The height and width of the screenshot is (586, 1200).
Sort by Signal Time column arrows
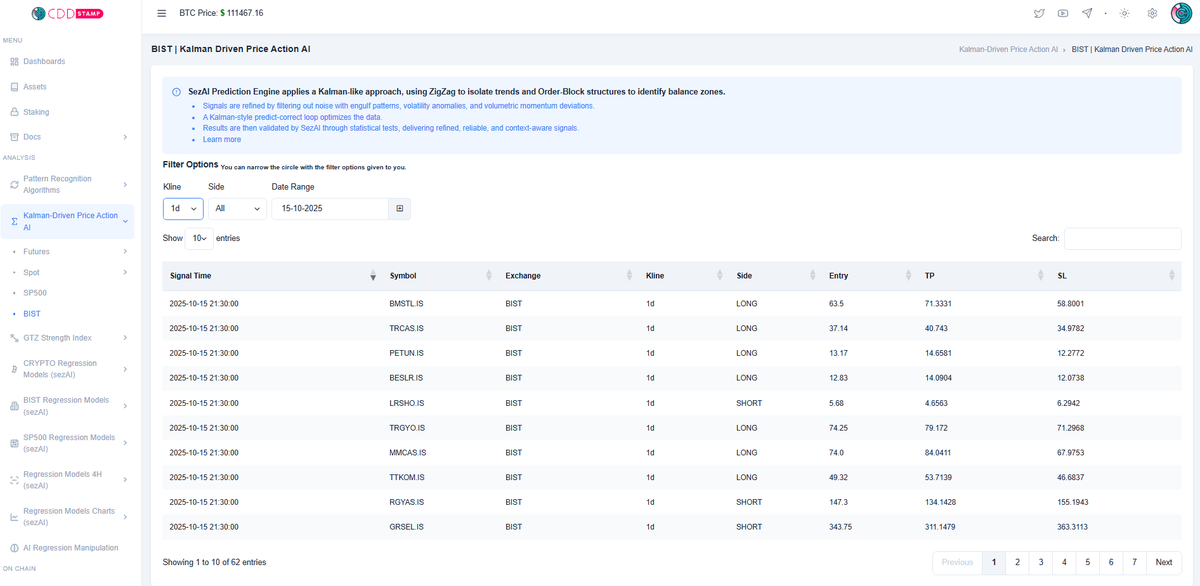click(373, 275)
